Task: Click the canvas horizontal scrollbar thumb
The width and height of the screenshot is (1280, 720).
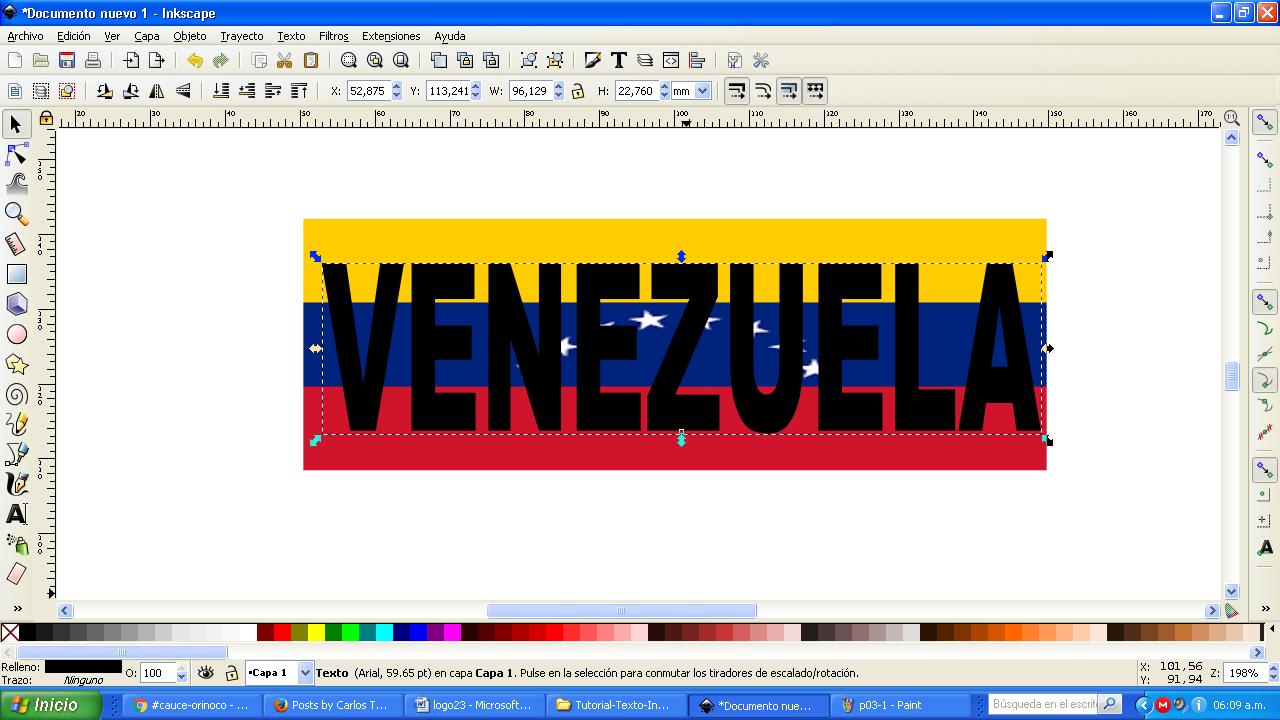Action: click(621, 610)
